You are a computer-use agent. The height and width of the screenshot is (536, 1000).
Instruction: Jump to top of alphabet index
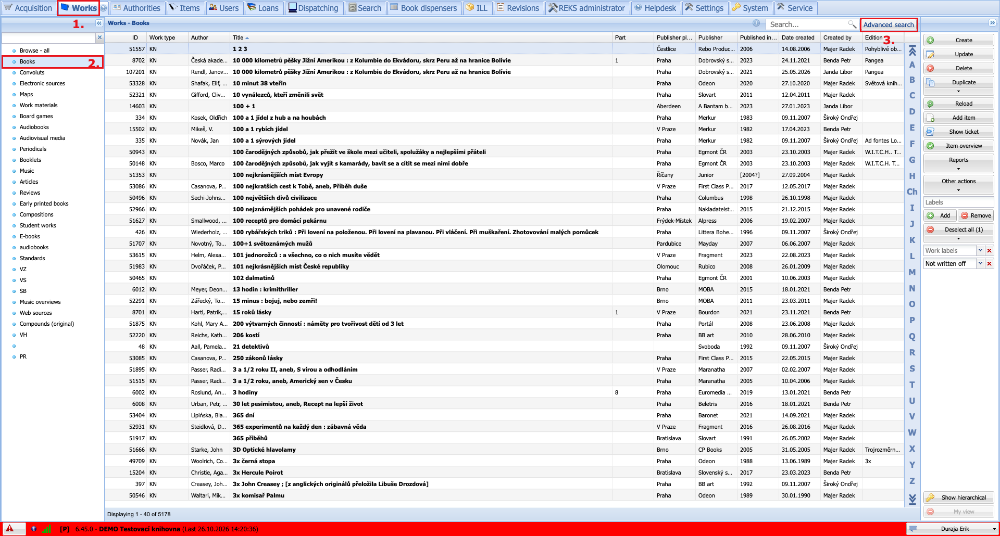(912, 50)
